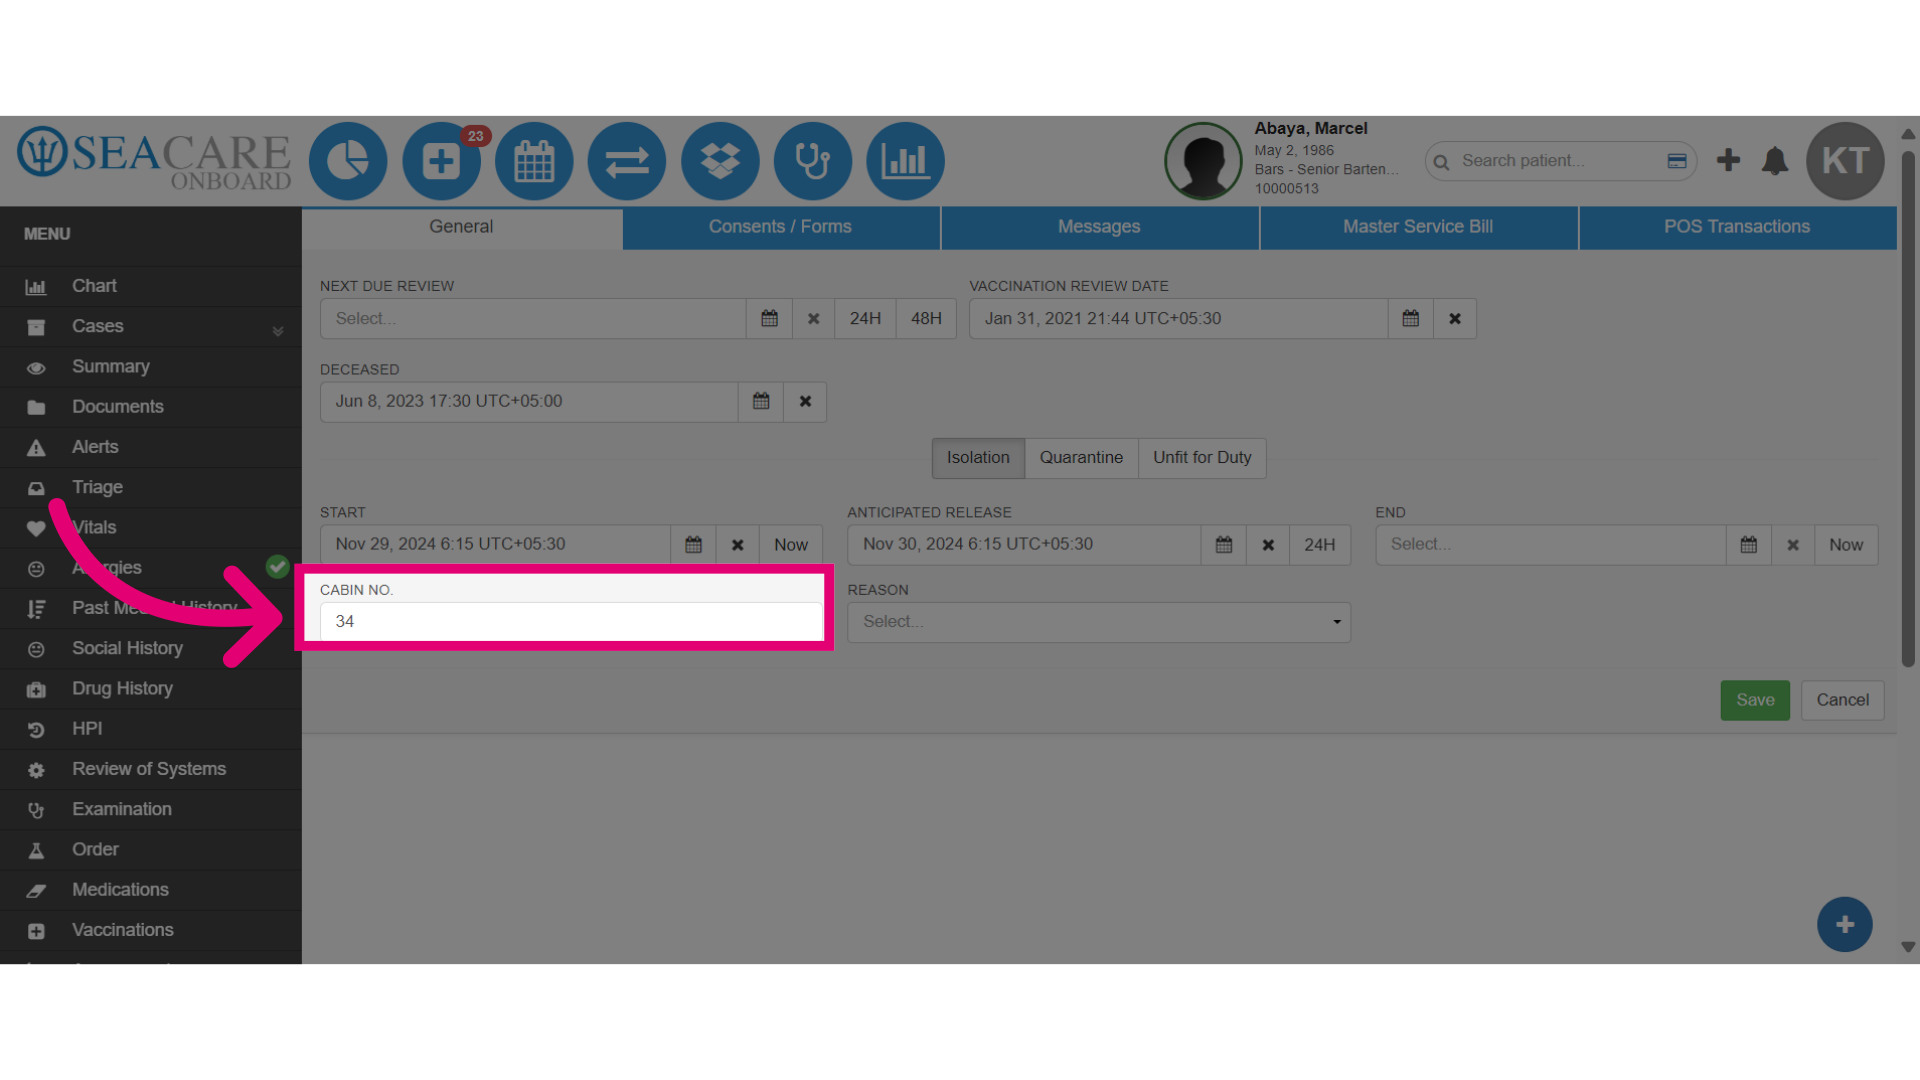Viewport: 1920px width, 1080px height.
Task: Open calendar for Vaccination Review Date
Action: point(1411,318)
